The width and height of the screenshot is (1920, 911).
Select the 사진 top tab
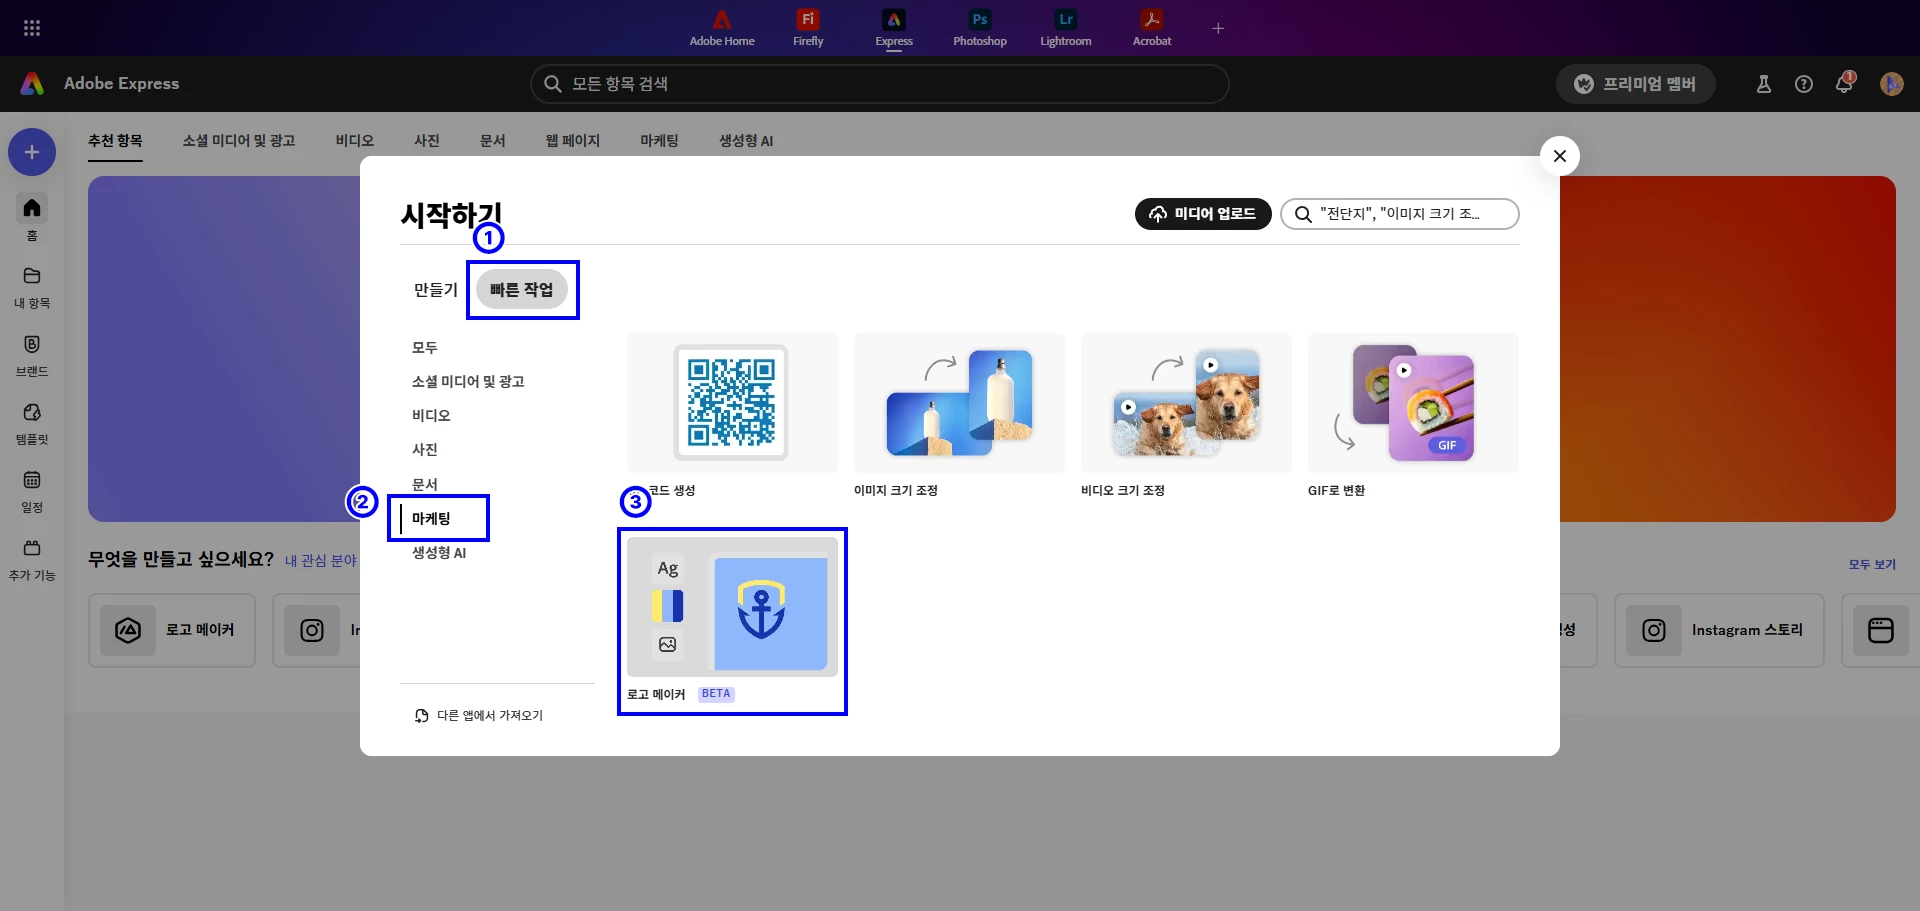click(x=427, y=141)
